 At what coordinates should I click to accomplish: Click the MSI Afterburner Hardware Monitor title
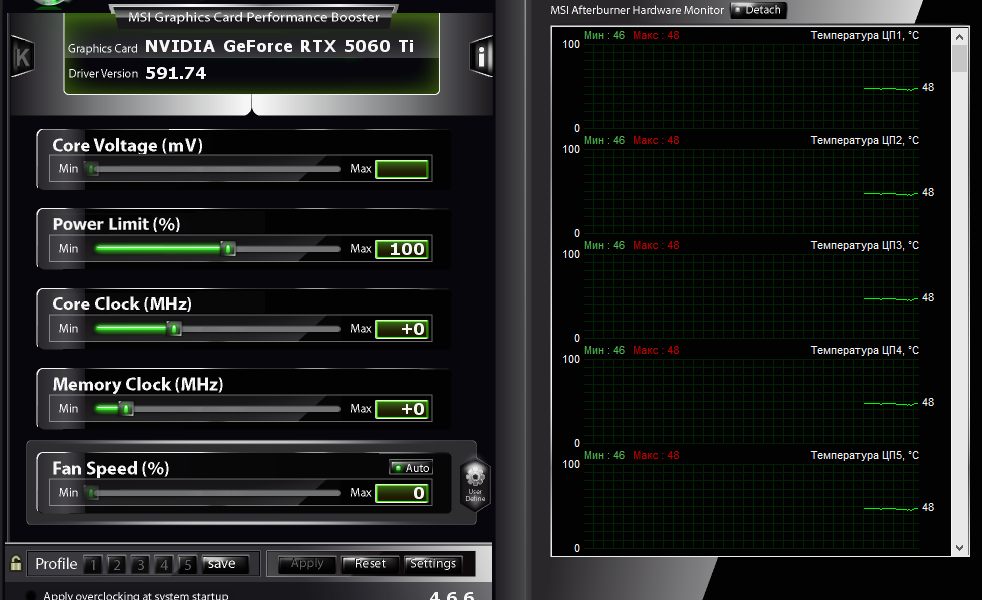(637, 10)
